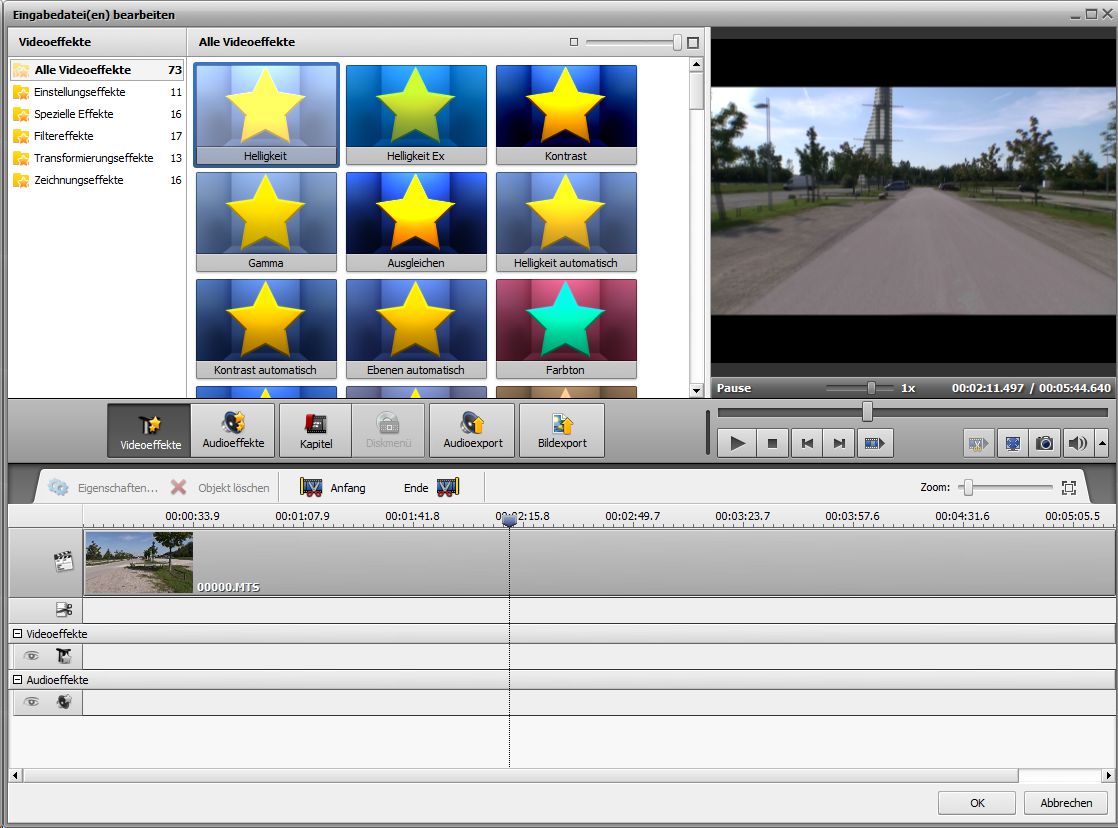Open the Kapitel editor
Screen dimensions: 1118x828
point(315,430)
